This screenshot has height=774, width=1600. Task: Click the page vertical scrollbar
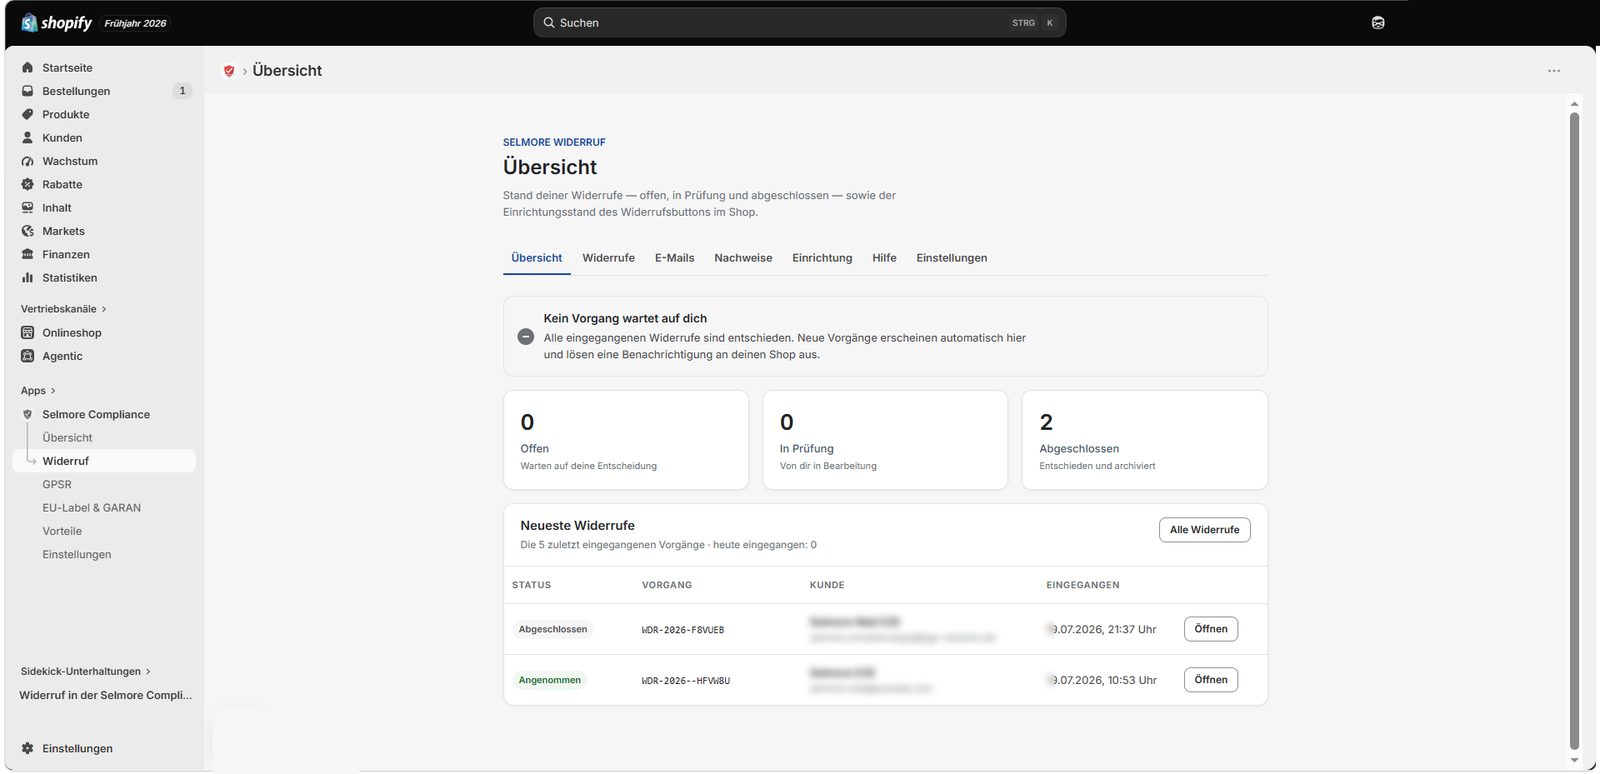coord(1575,430)
